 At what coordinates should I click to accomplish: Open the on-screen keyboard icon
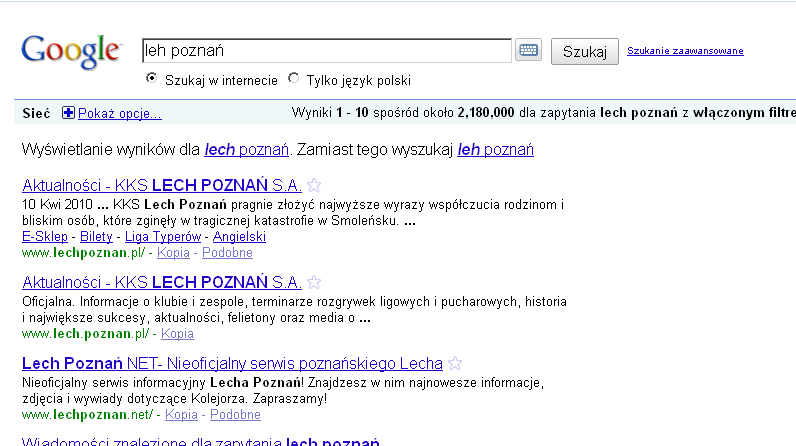[x=528, y=50]
